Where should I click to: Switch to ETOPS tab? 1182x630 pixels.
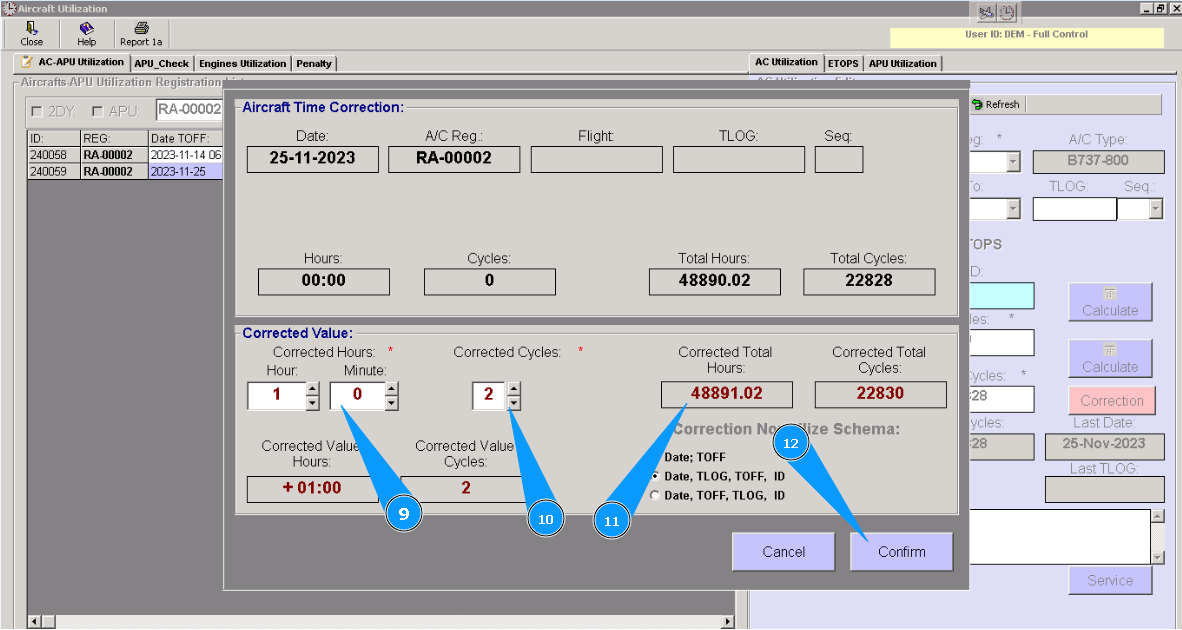tap(843, 64)
